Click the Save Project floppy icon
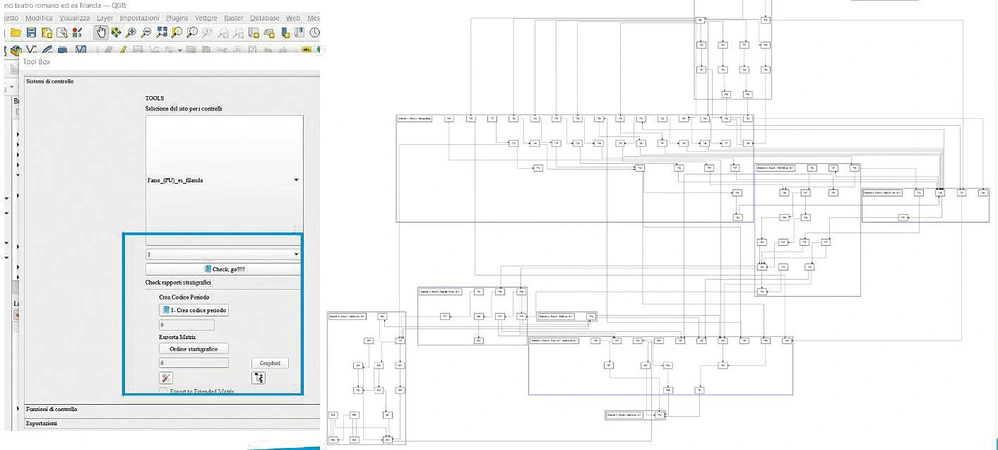The height and width of the screenshot is (450, 998). click(x=33, y=33)
